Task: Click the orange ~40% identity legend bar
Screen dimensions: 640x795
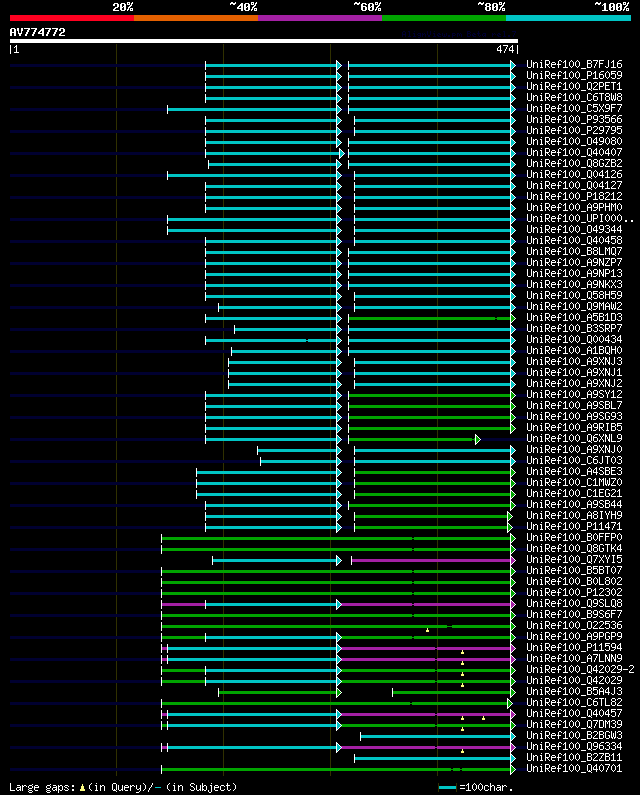Action: point(196,18)
